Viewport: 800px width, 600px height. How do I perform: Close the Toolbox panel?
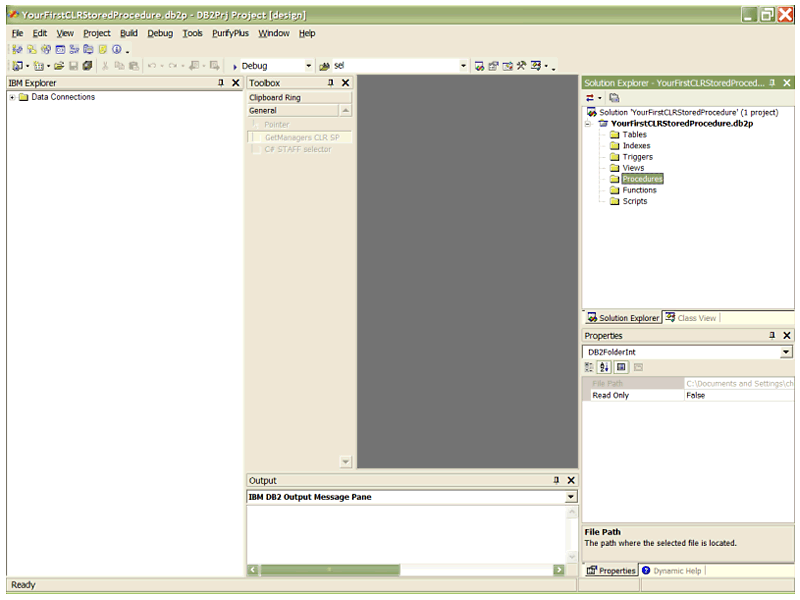click(346, 83)
